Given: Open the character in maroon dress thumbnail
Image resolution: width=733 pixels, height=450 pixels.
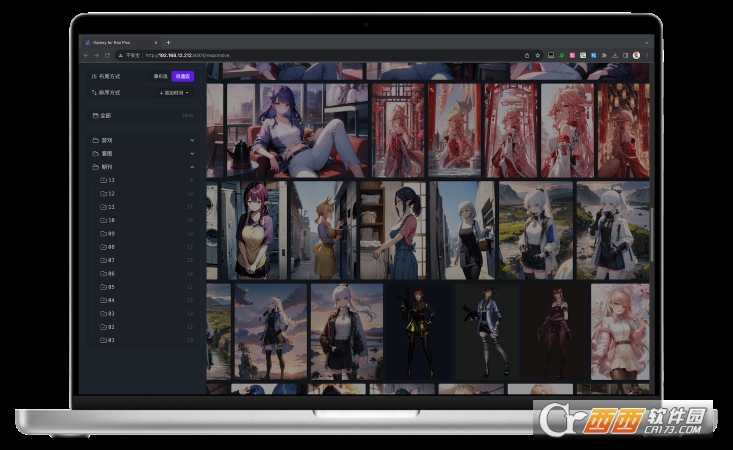Looking at the screenshot, I should [x=556, y=332].
